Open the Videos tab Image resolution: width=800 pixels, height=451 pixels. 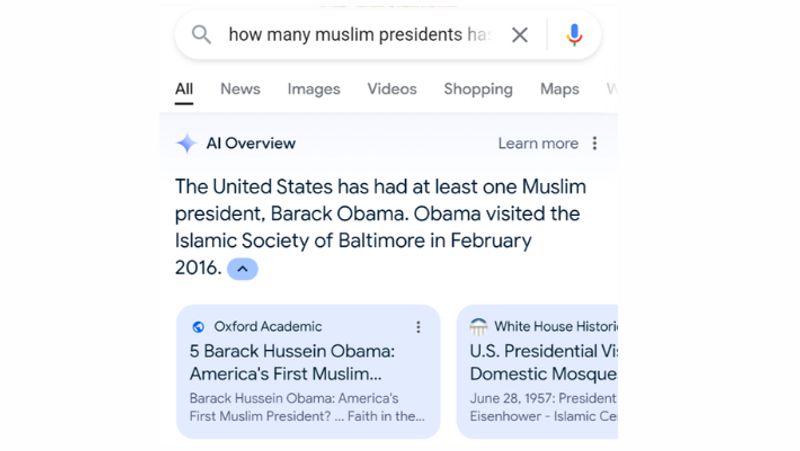coord(392,89)
